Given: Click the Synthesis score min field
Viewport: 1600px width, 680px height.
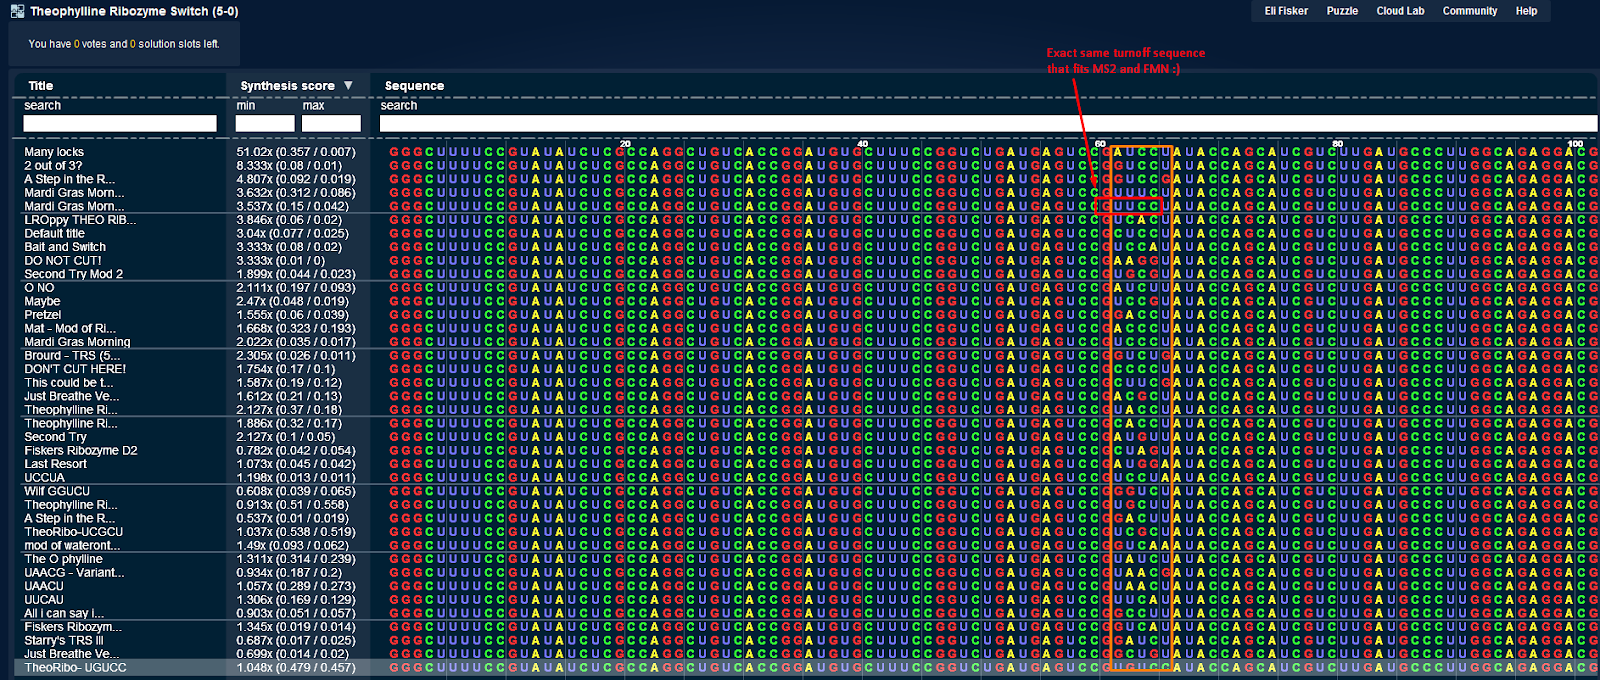Looking at the screenshot, I should 265,123.
